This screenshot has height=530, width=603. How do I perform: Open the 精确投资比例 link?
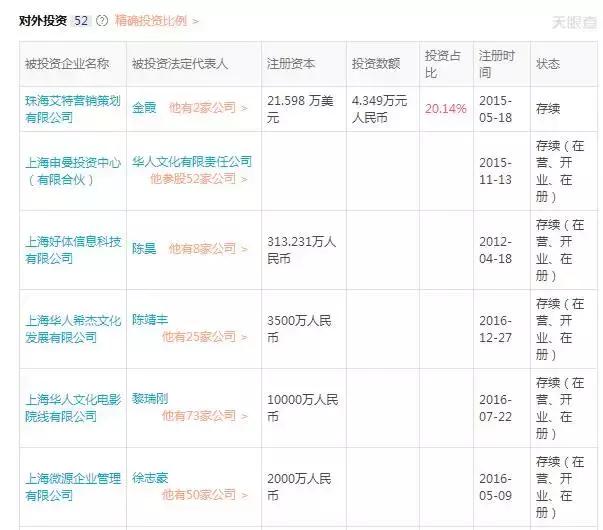point(157,21)
